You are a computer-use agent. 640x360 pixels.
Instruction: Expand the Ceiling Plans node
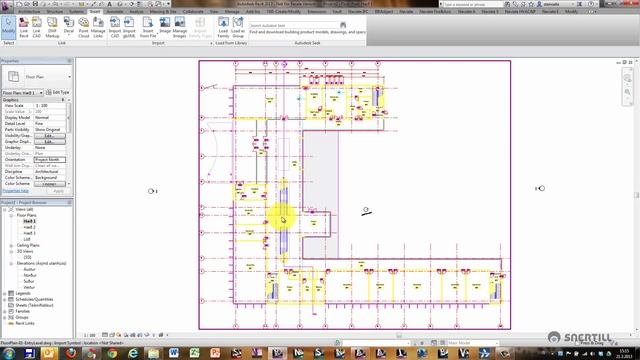coord(11,245)
